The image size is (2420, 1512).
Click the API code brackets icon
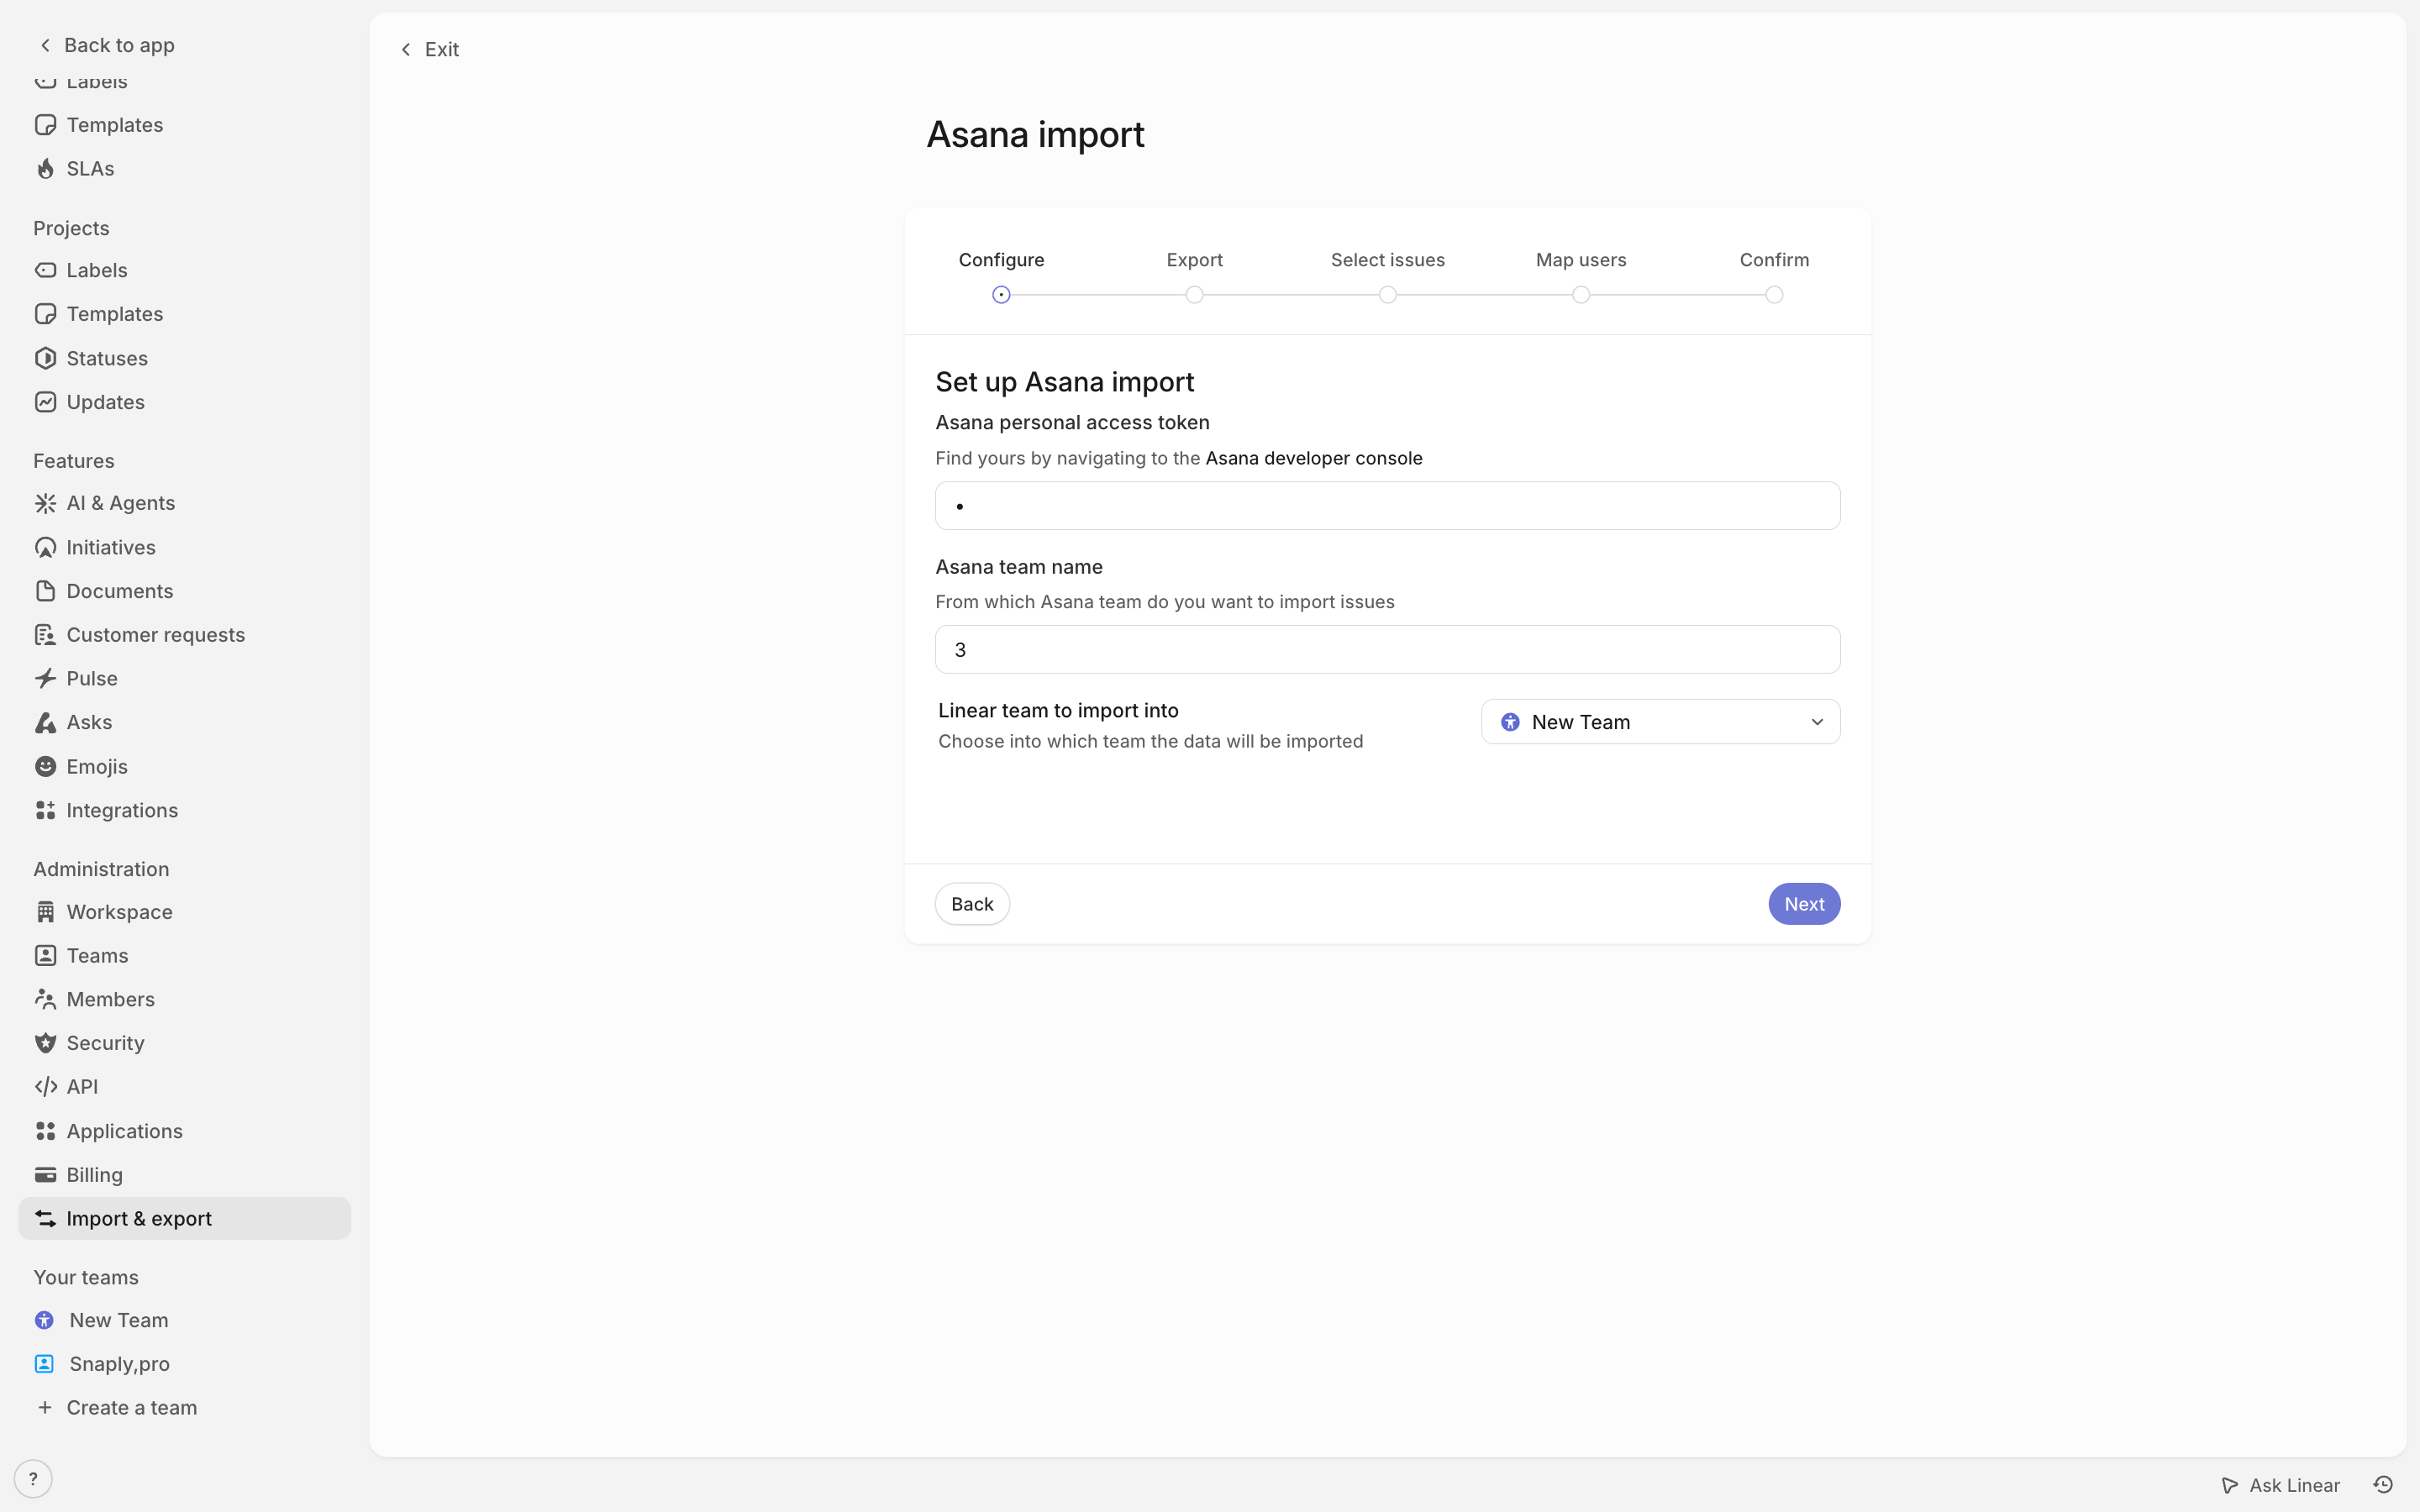pos(45,1087)
